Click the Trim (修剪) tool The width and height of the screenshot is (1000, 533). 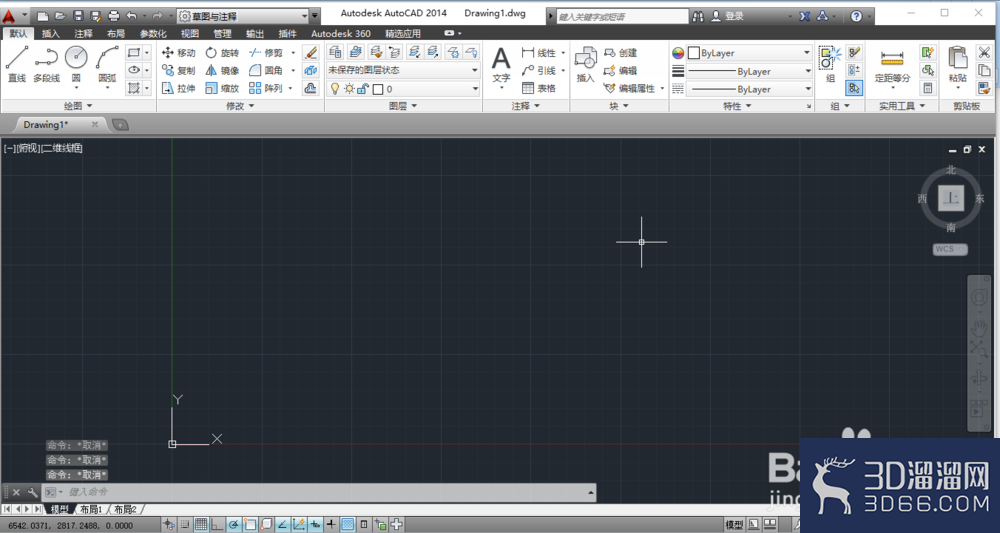pyautogui.click(x=266, y=53)
